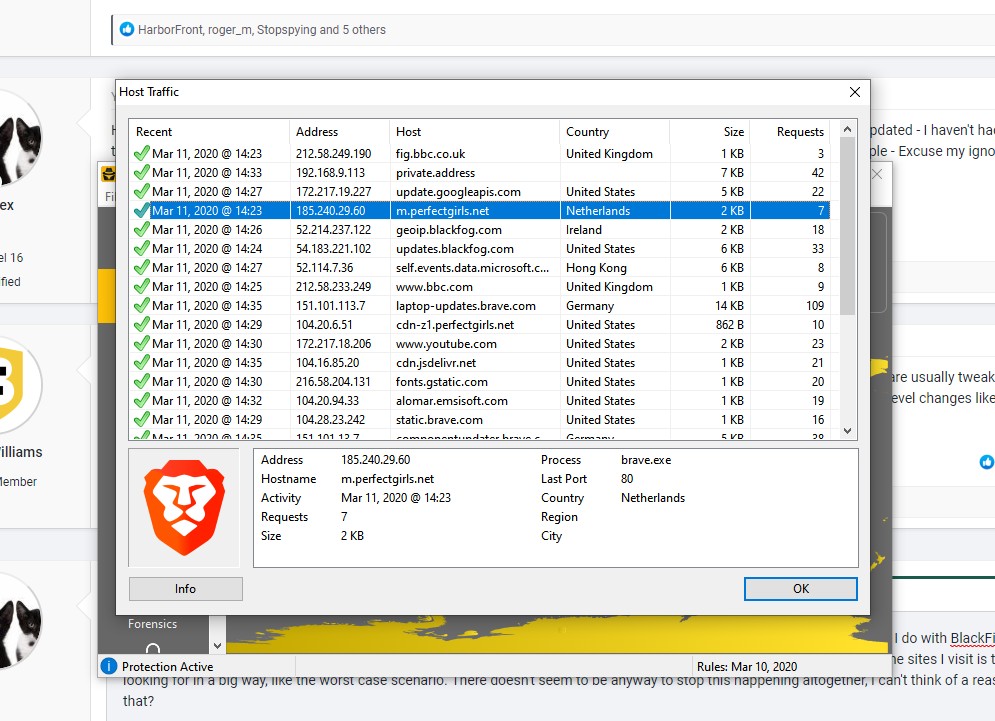This screenshot has width=995, height=721.
Task: Click the Brave lion process icon
Action: (184, 508)
